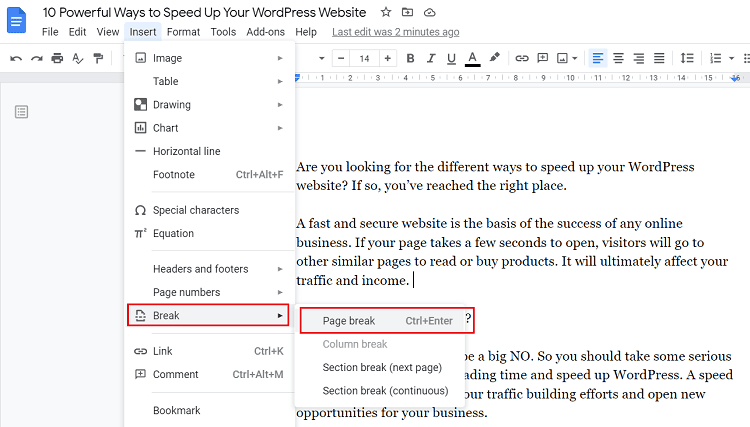
Task: Expand the Drawing submenu
Action: point(210,105)
